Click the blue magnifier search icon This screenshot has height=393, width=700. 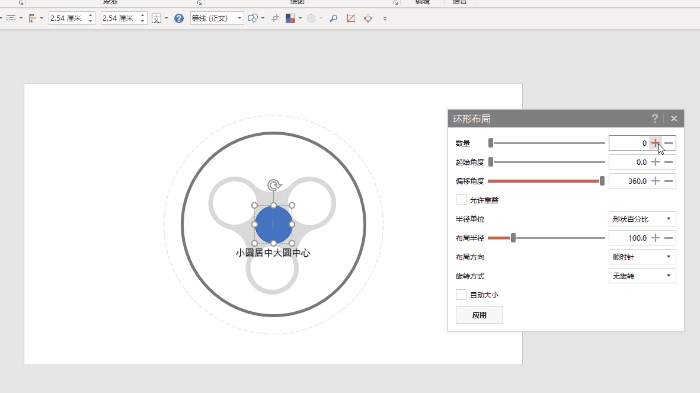333,18
